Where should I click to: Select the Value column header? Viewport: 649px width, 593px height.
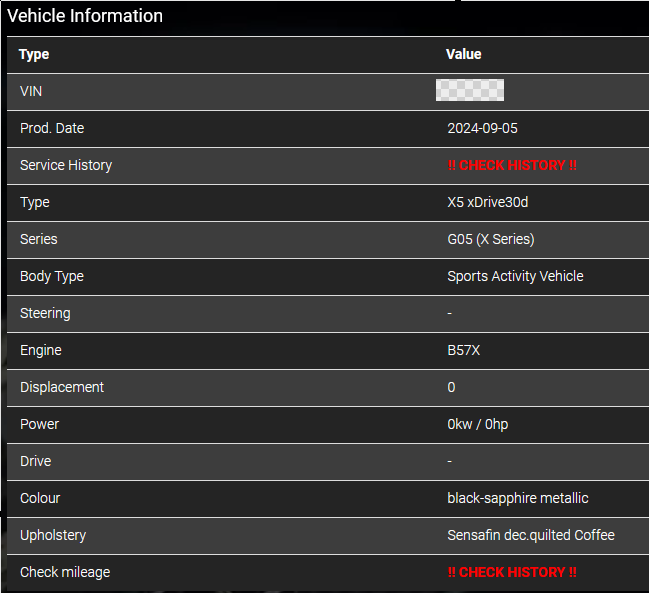point(464,54)
